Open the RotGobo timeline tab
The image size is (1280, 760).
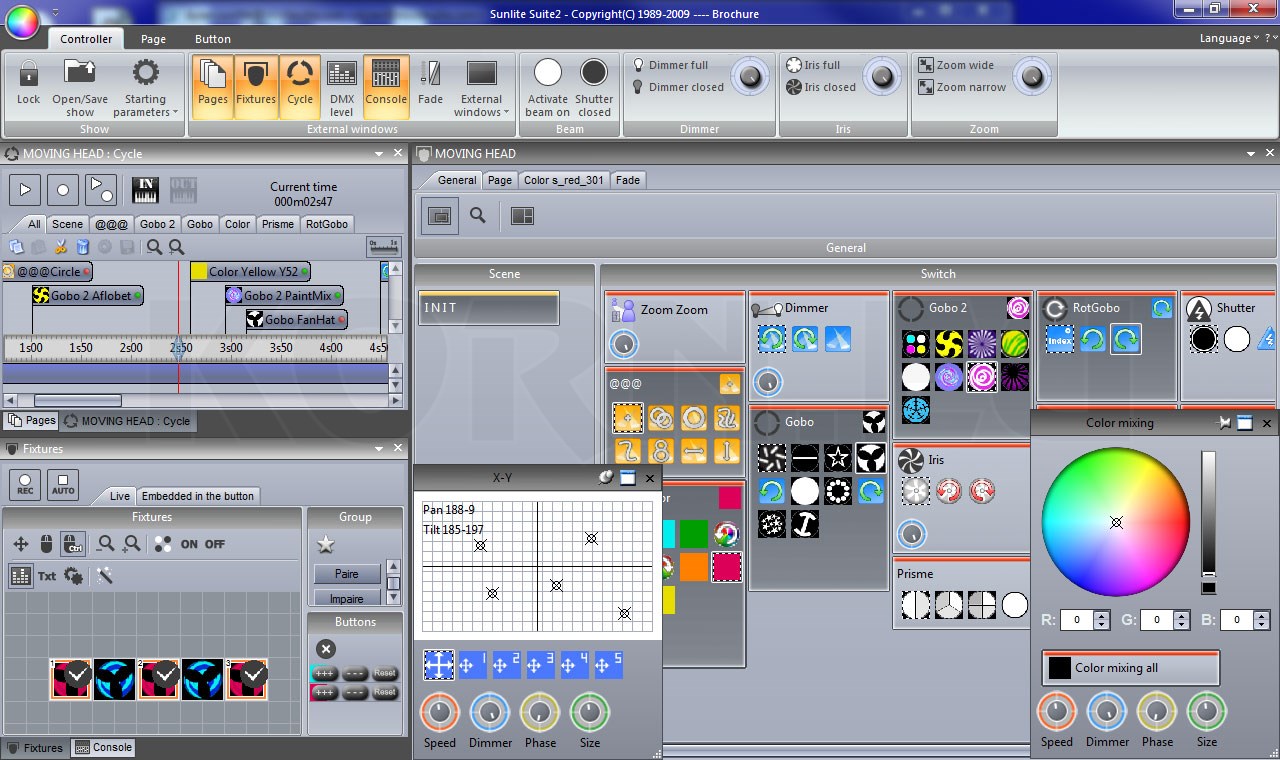327,224
